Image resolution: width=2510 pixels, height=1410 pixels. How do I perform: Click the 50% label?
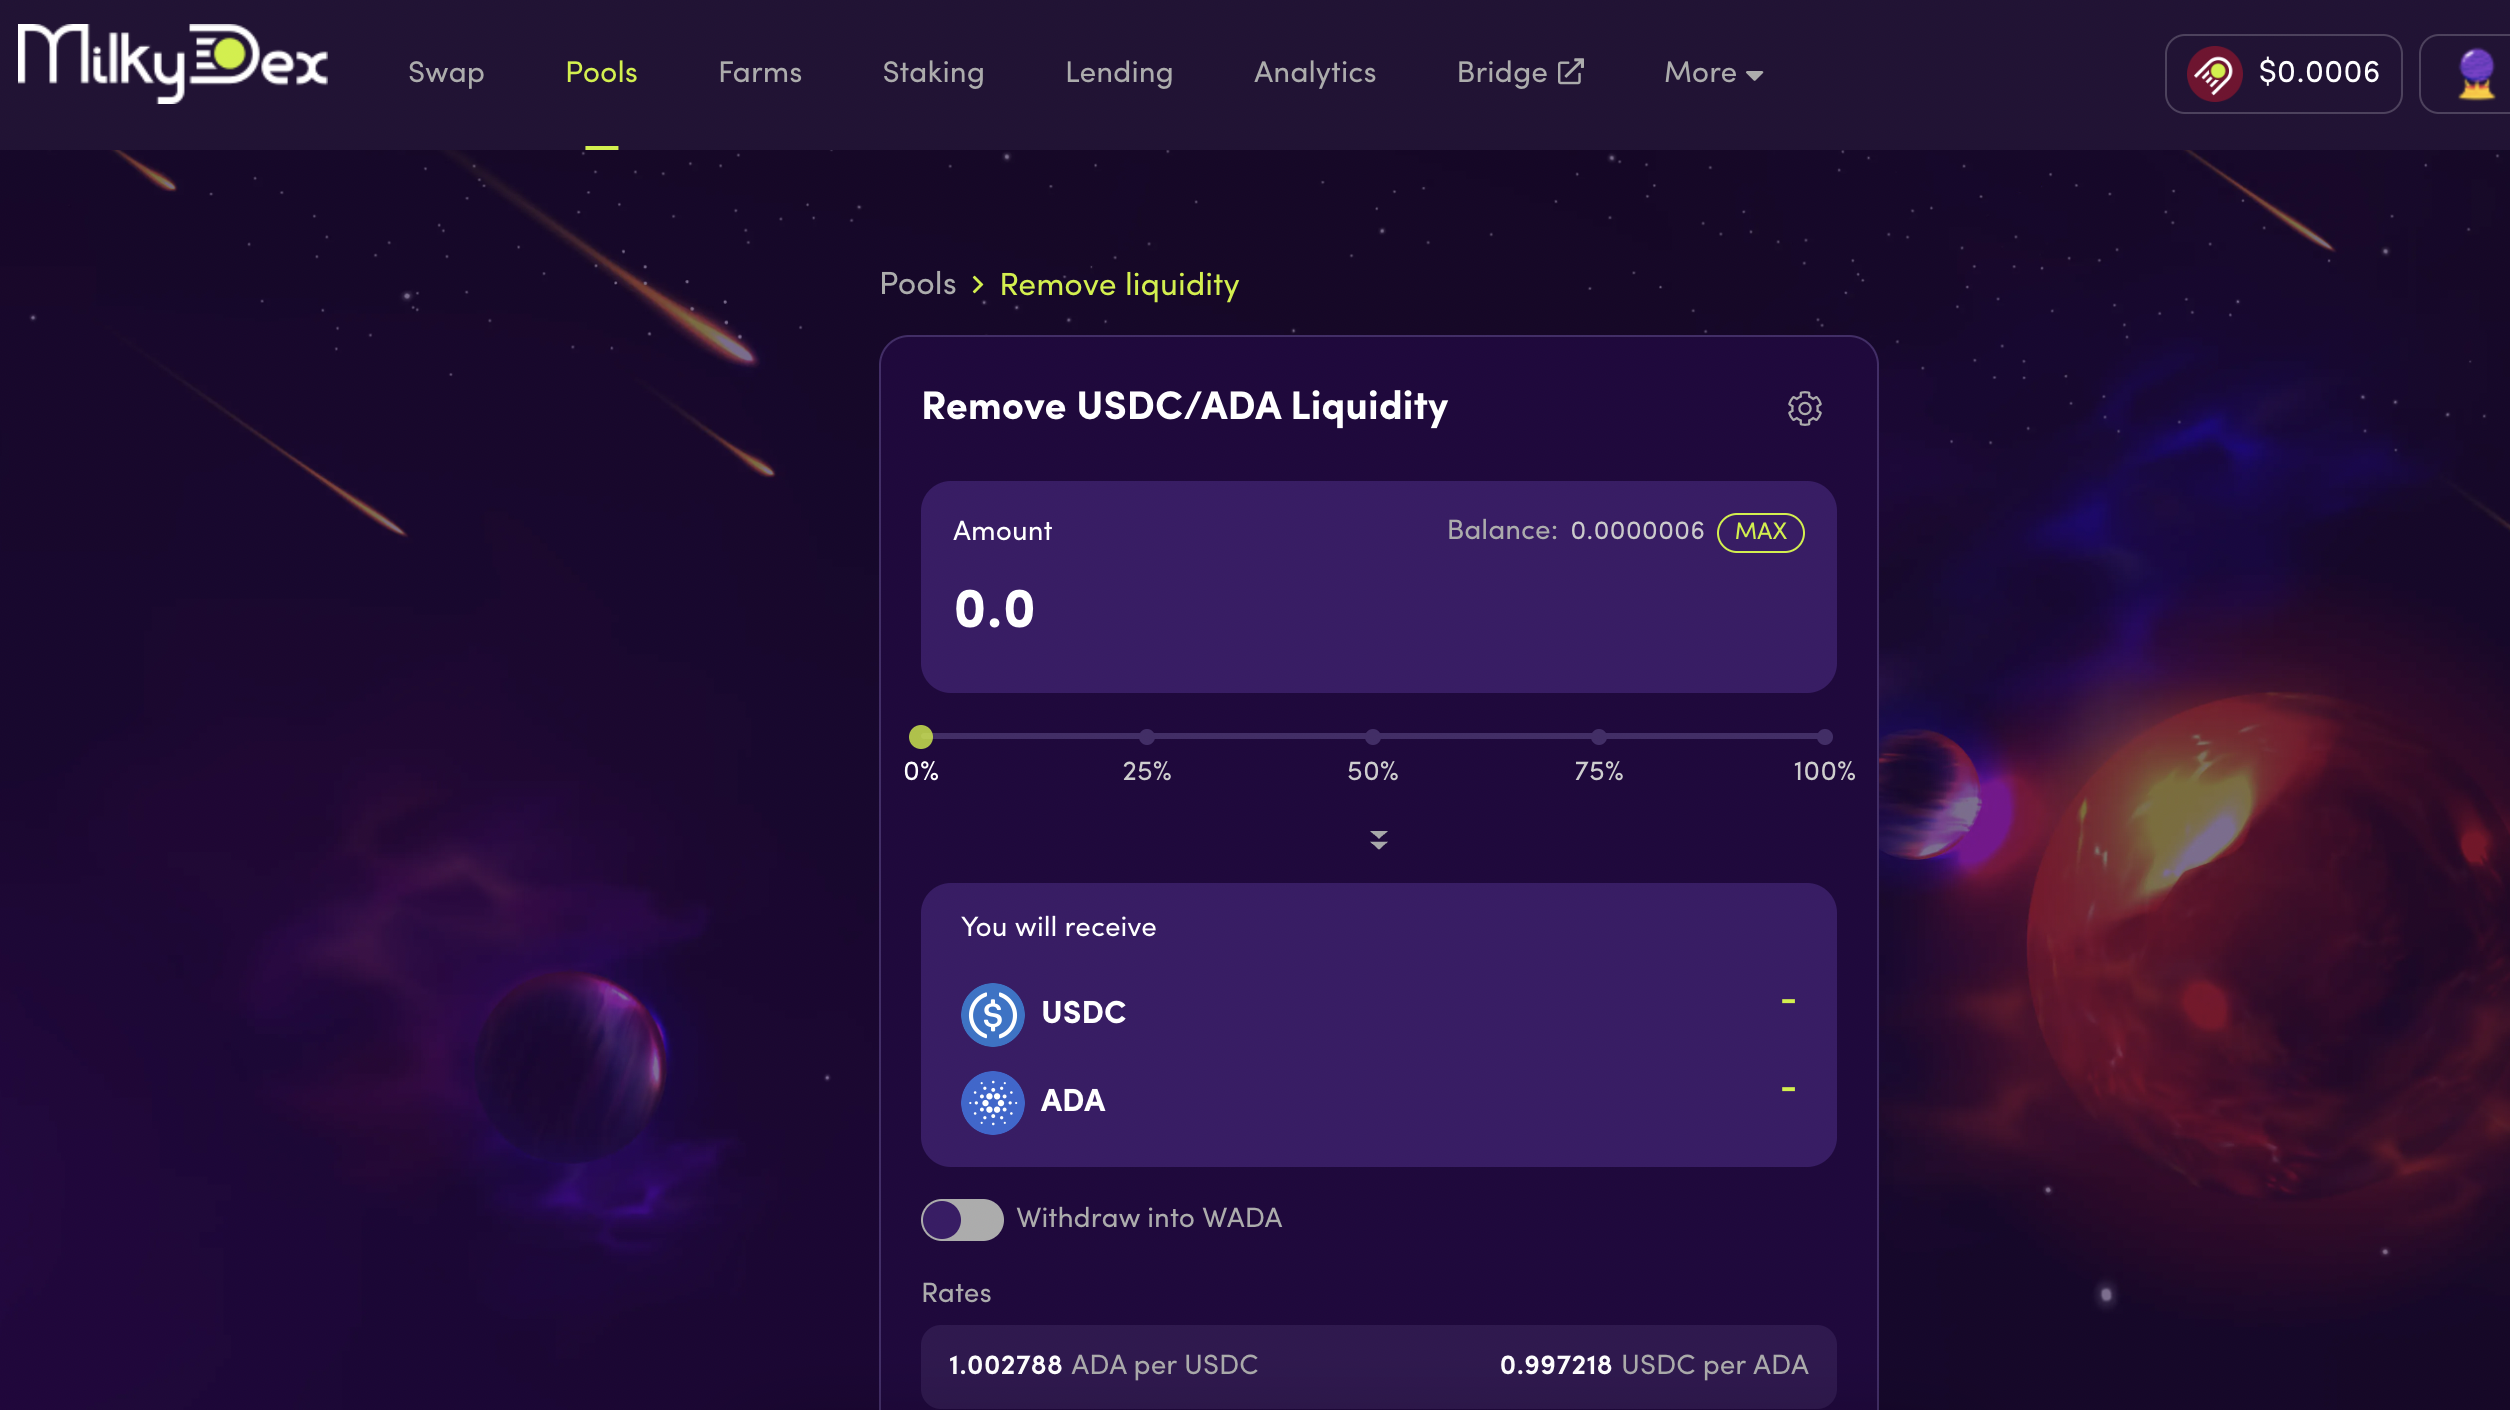pyautogui.click(x=1373, y=772)
